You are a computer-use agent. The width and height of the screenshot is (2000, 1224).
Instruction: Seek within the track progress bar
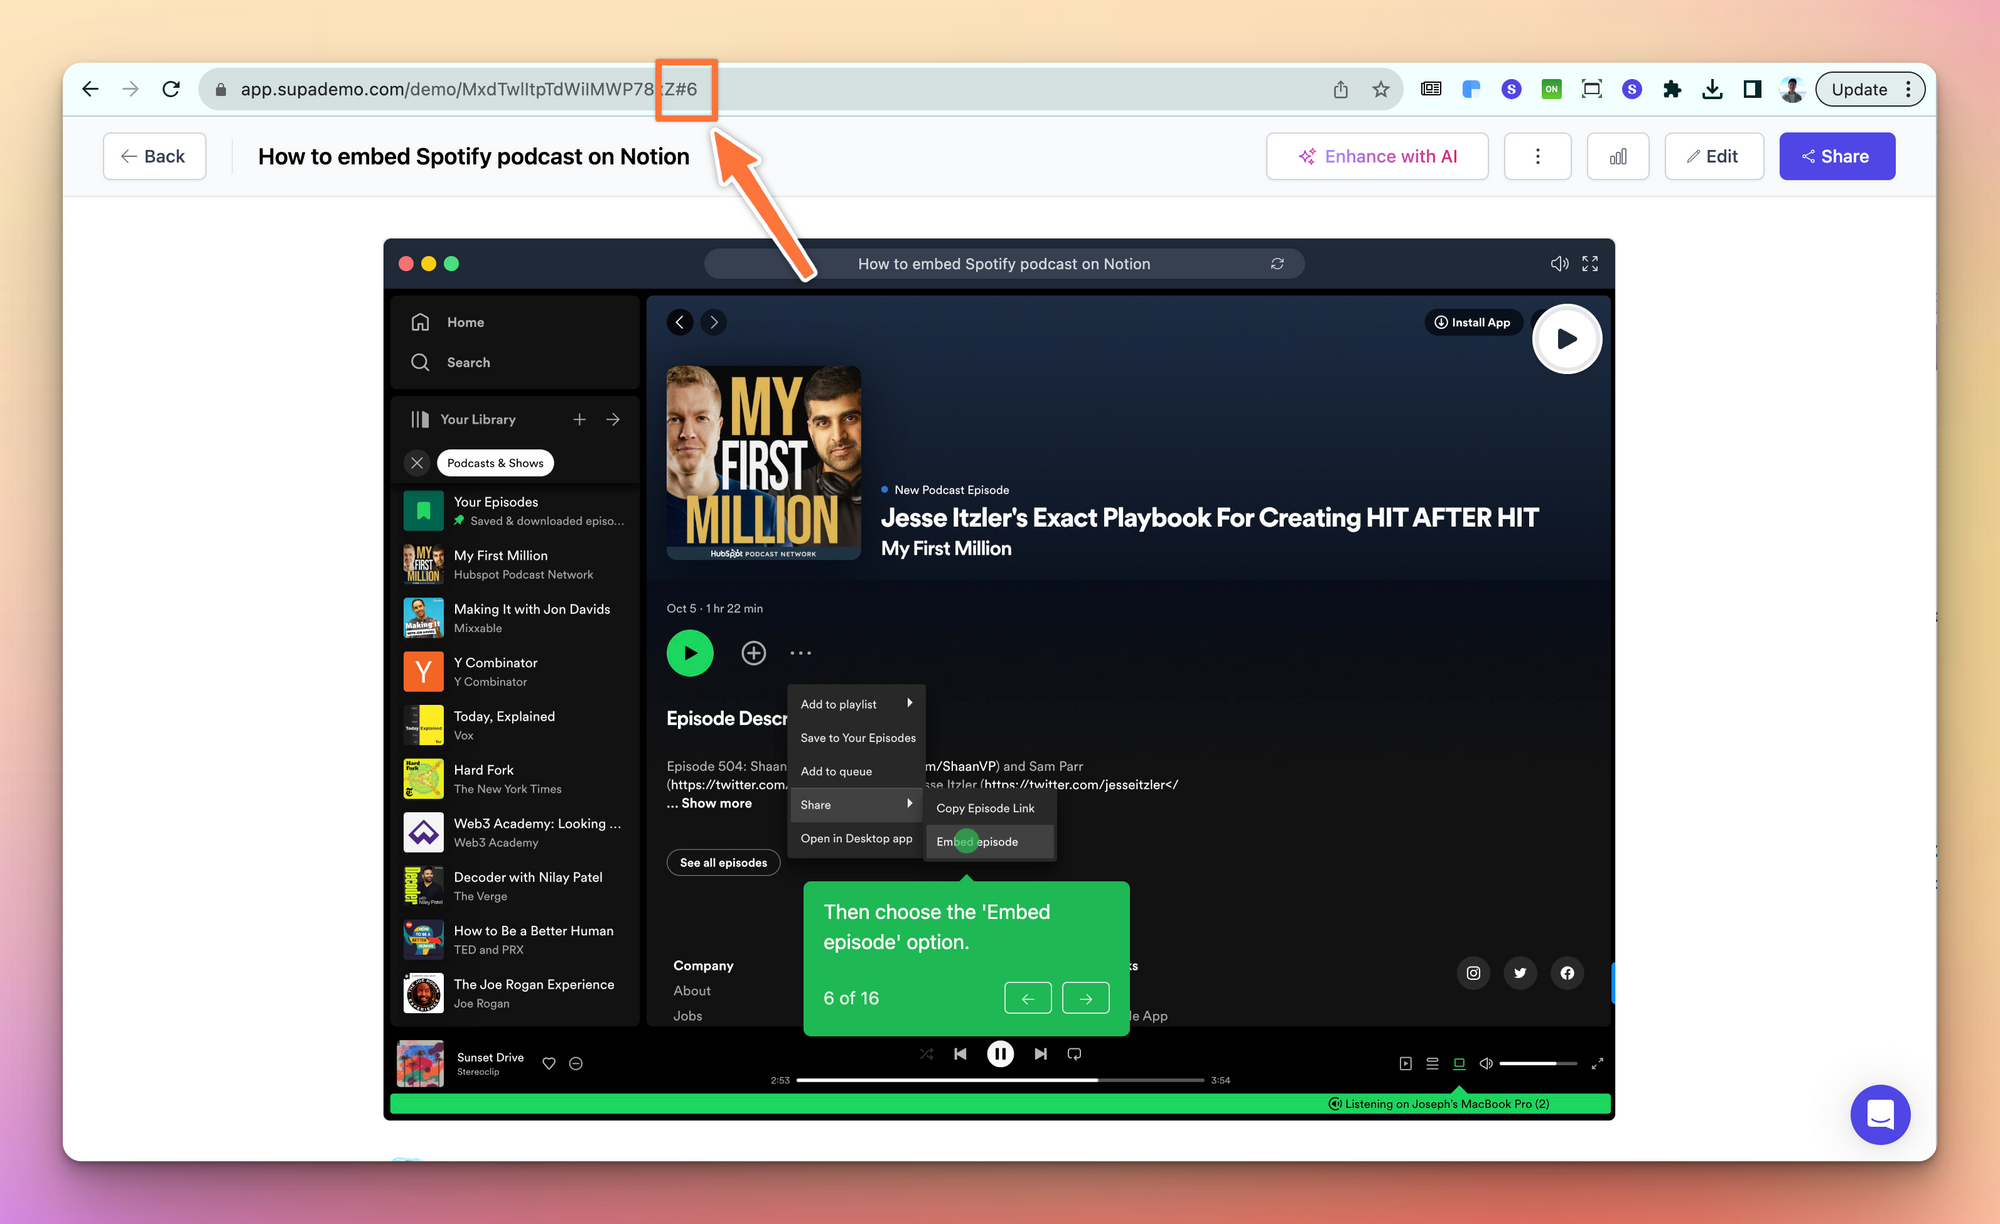pos(1000,1080)
